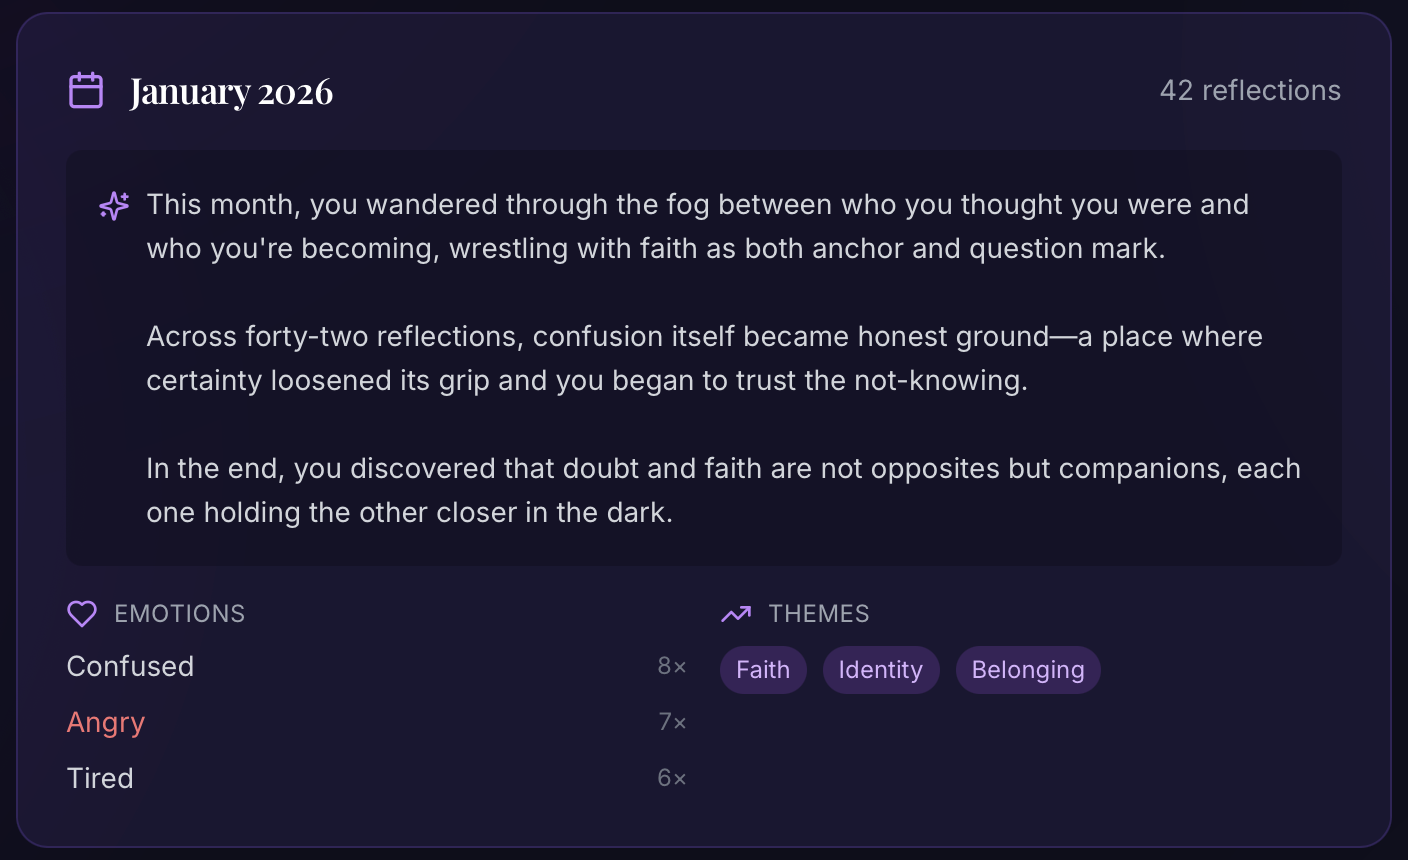Click the 8× count for Confused

pyautogui.click(x=672, y=667)
